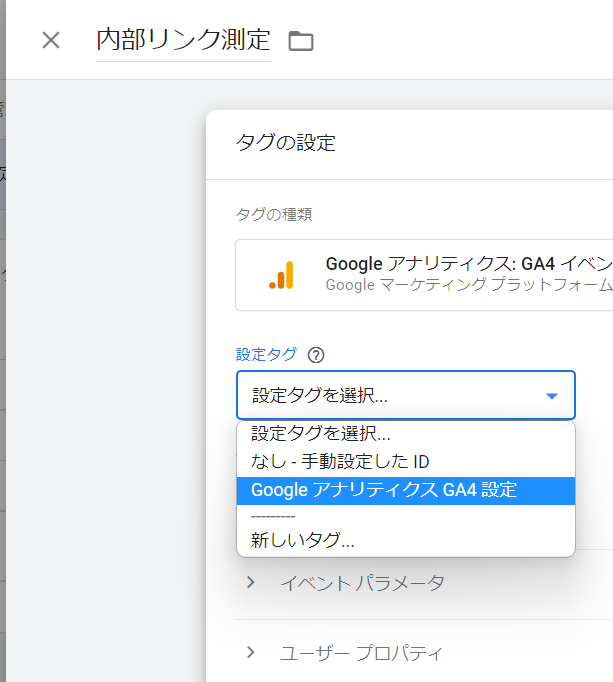Expand ユーザー プロパティ using its chevron
Viewport: 613px width, 682px height.
[x=251, y=653]
